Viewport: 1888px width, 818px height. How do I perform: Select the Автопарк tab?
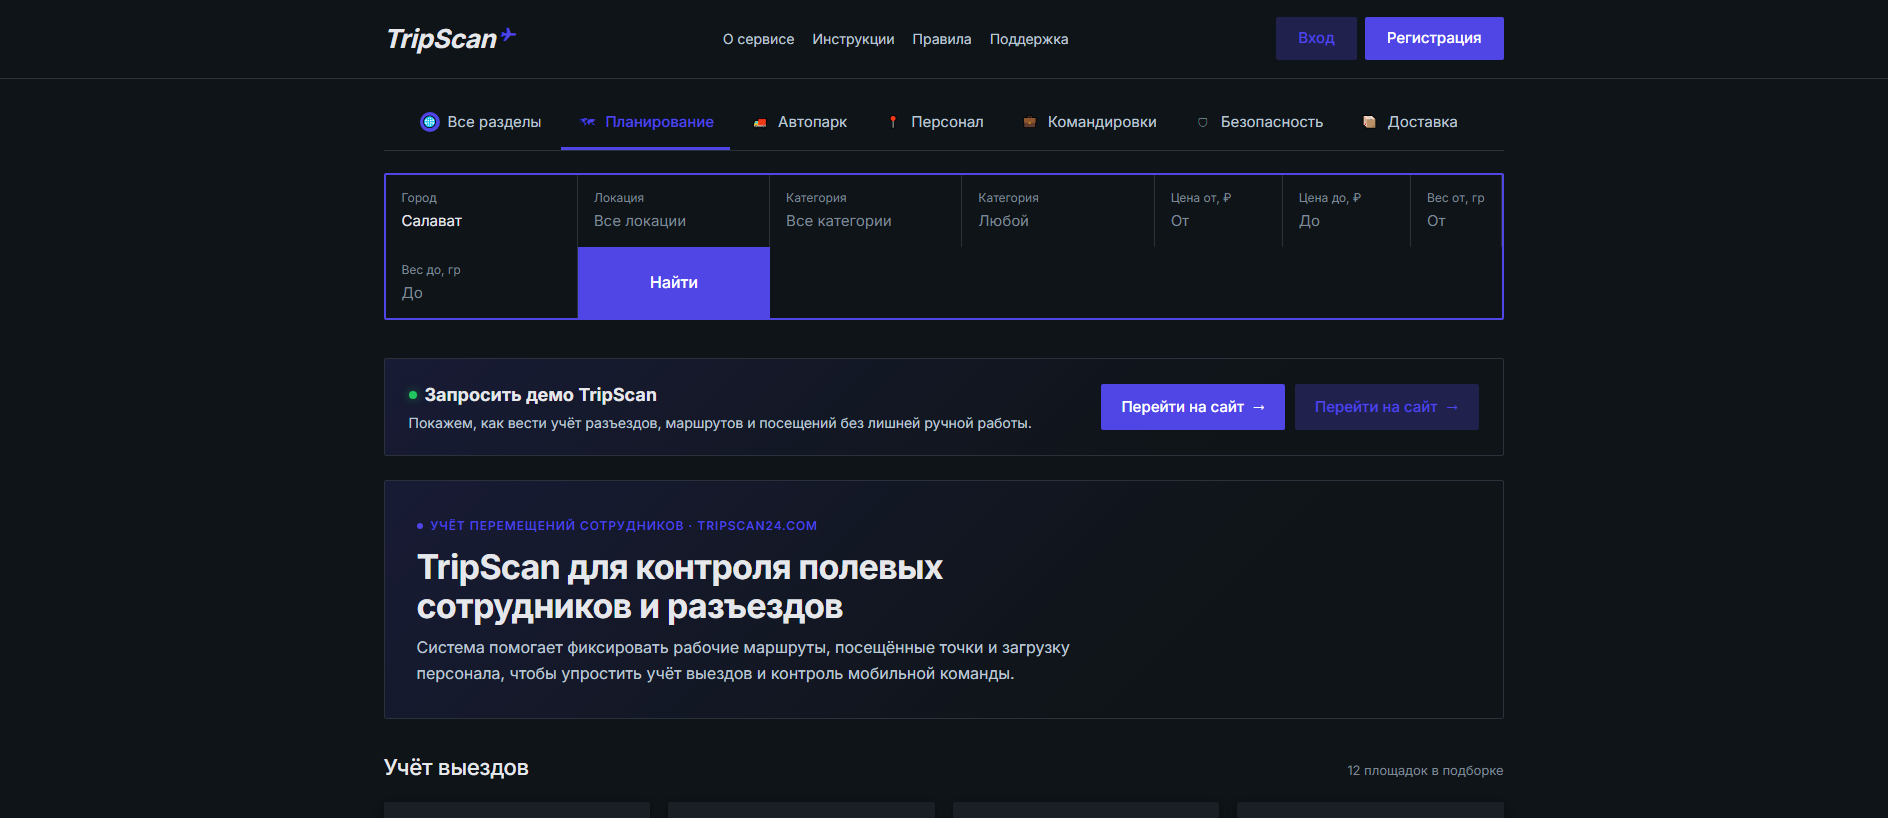[800, 122]
